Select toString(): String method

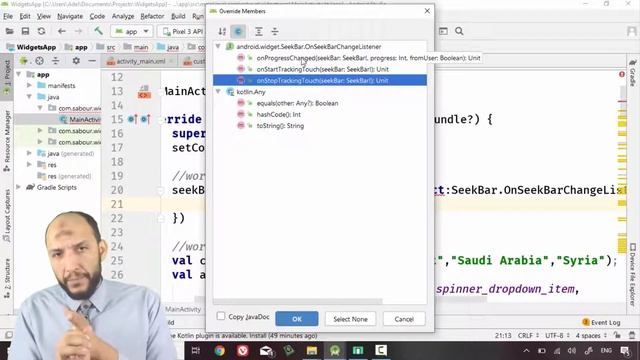pos(280,126)
